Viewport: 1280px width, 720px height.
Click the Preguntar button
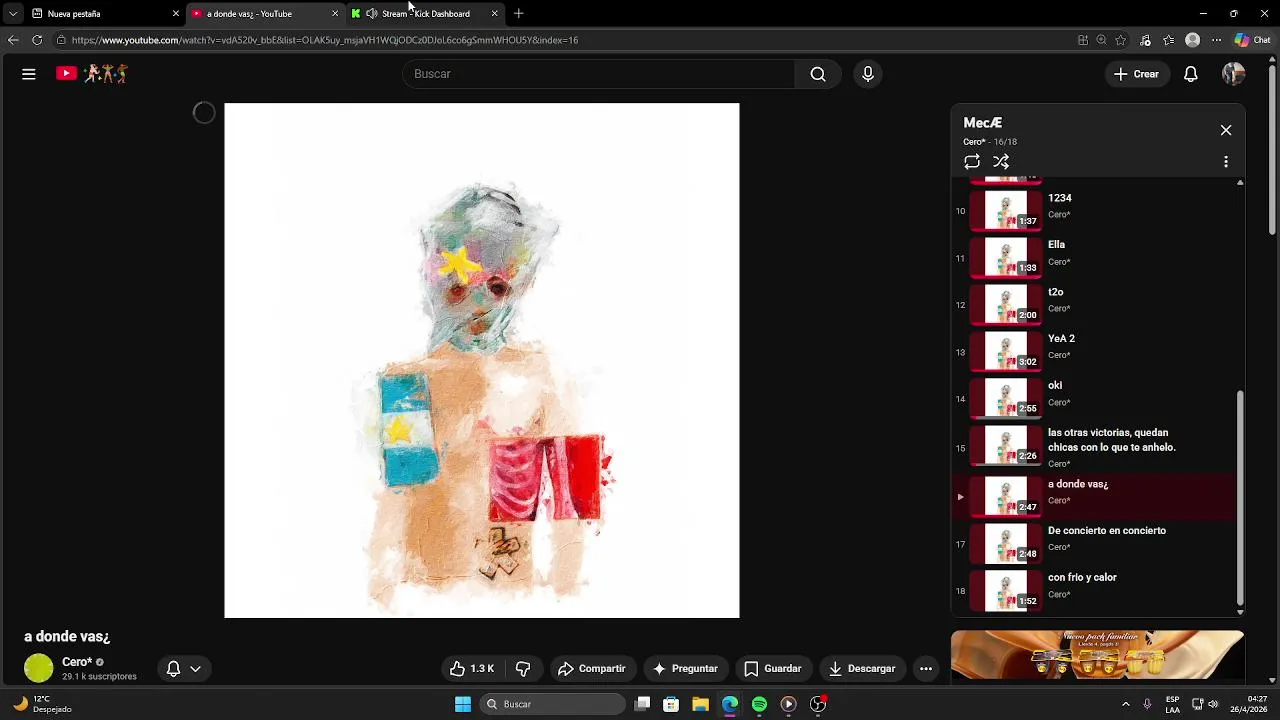coord(685,668)
